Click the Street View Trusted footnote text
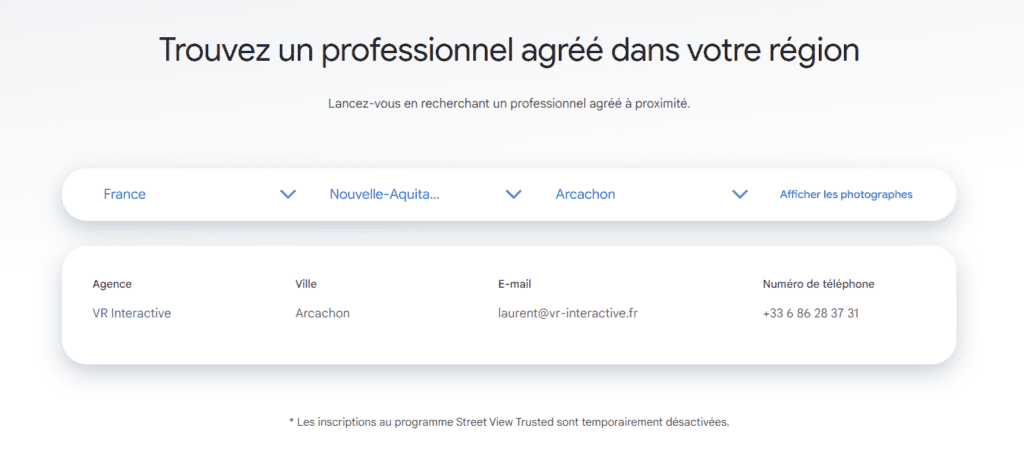The image size is (1024, 472). 509,422
